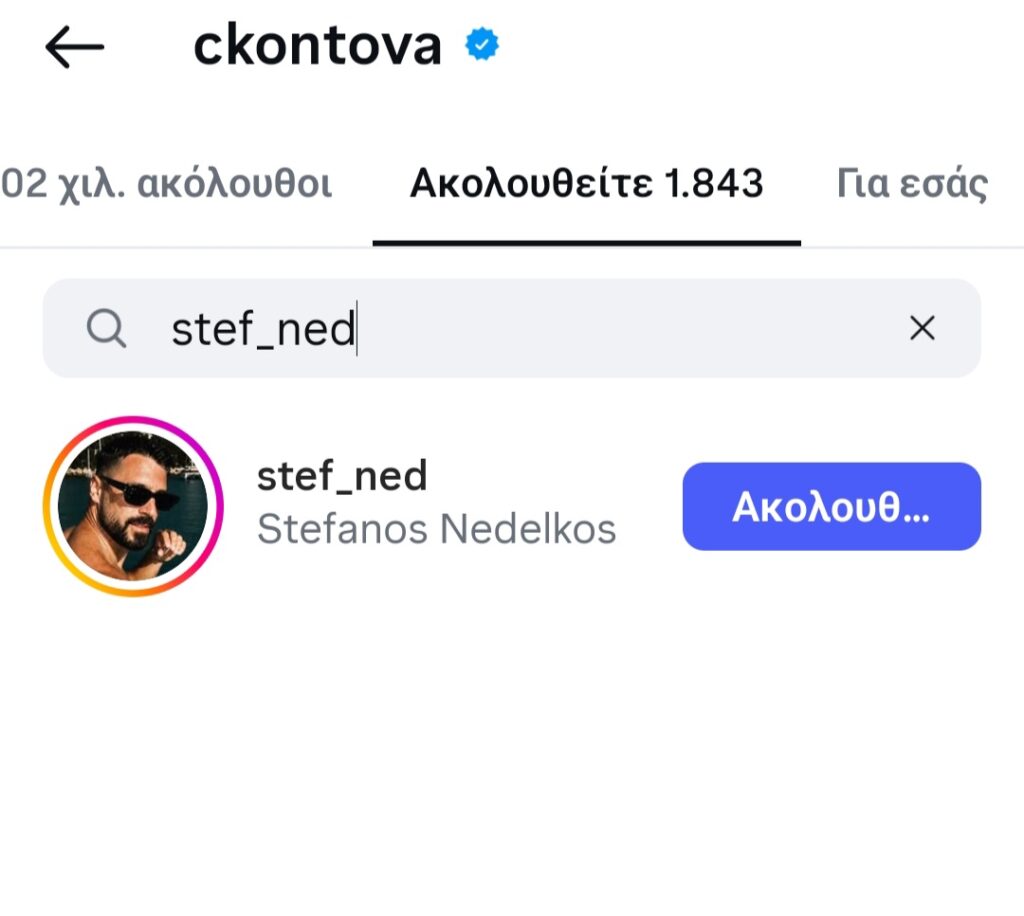1024x916 pixels.
Task: Tap the blue verified badge
Action: click(x=482, y=44)
